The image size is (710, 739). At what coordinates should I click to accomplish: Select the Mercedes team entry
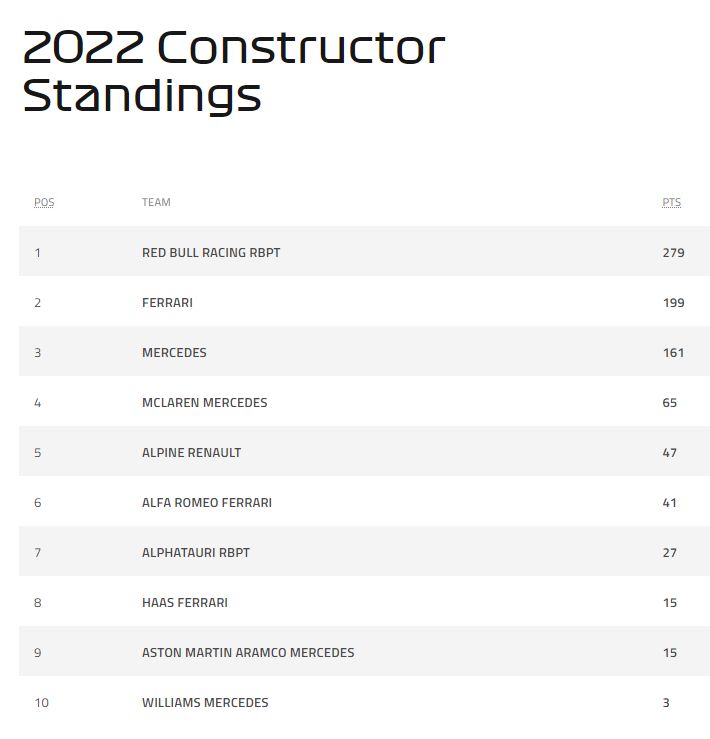pyautogui.click(x=174, y=353)
